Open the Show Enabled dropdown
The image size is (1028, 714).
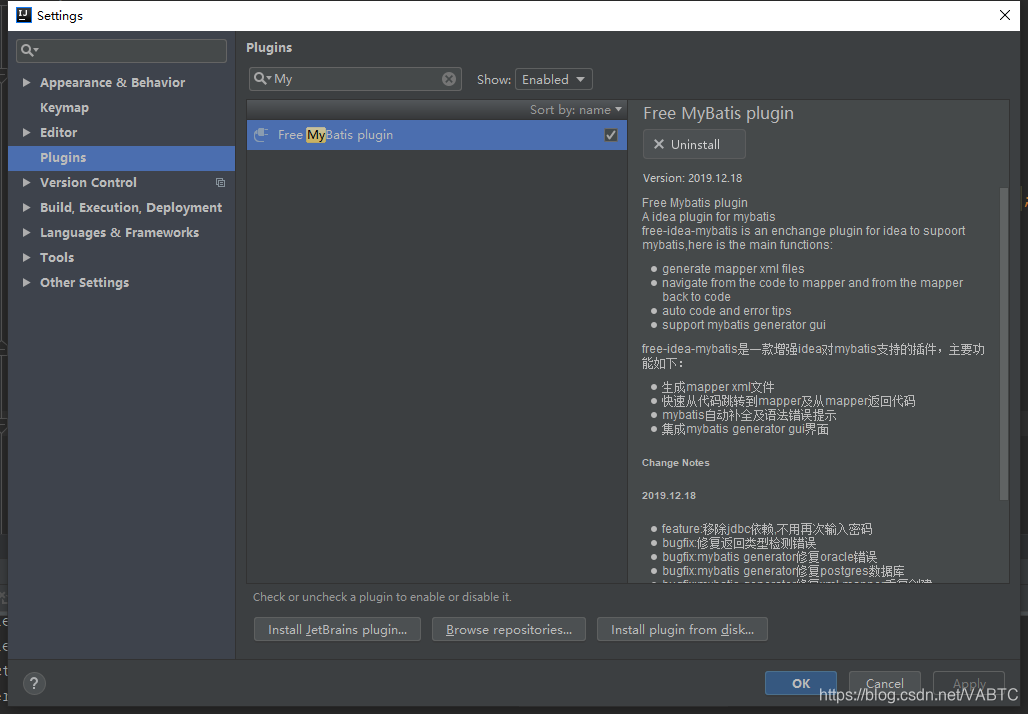tap(553, 79)
